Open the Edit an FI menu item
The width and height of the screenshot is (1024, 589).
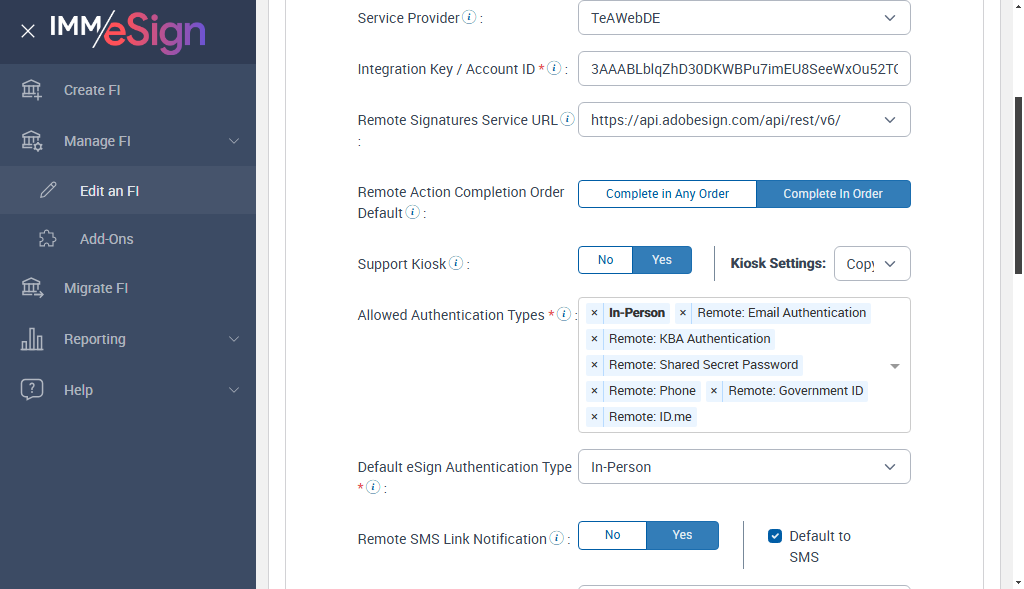click(109, 191)
